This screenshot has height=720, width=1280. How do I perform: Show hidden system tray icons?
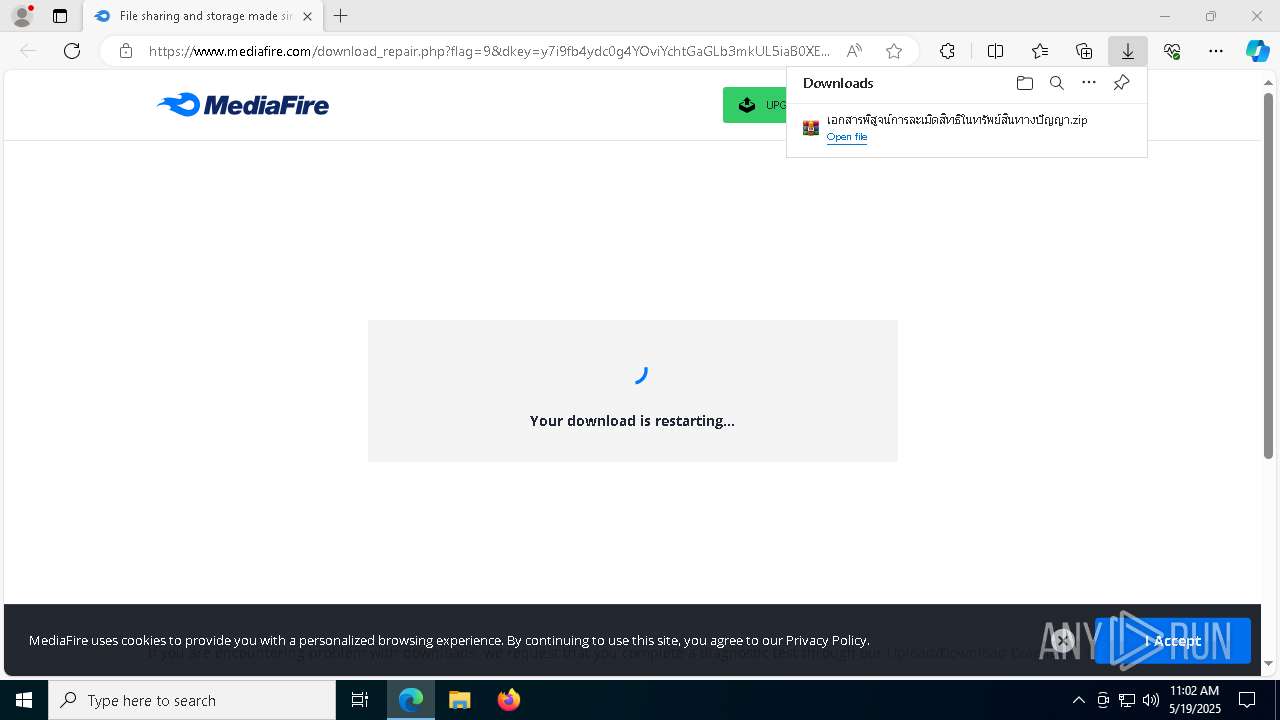click(1078, 700)
